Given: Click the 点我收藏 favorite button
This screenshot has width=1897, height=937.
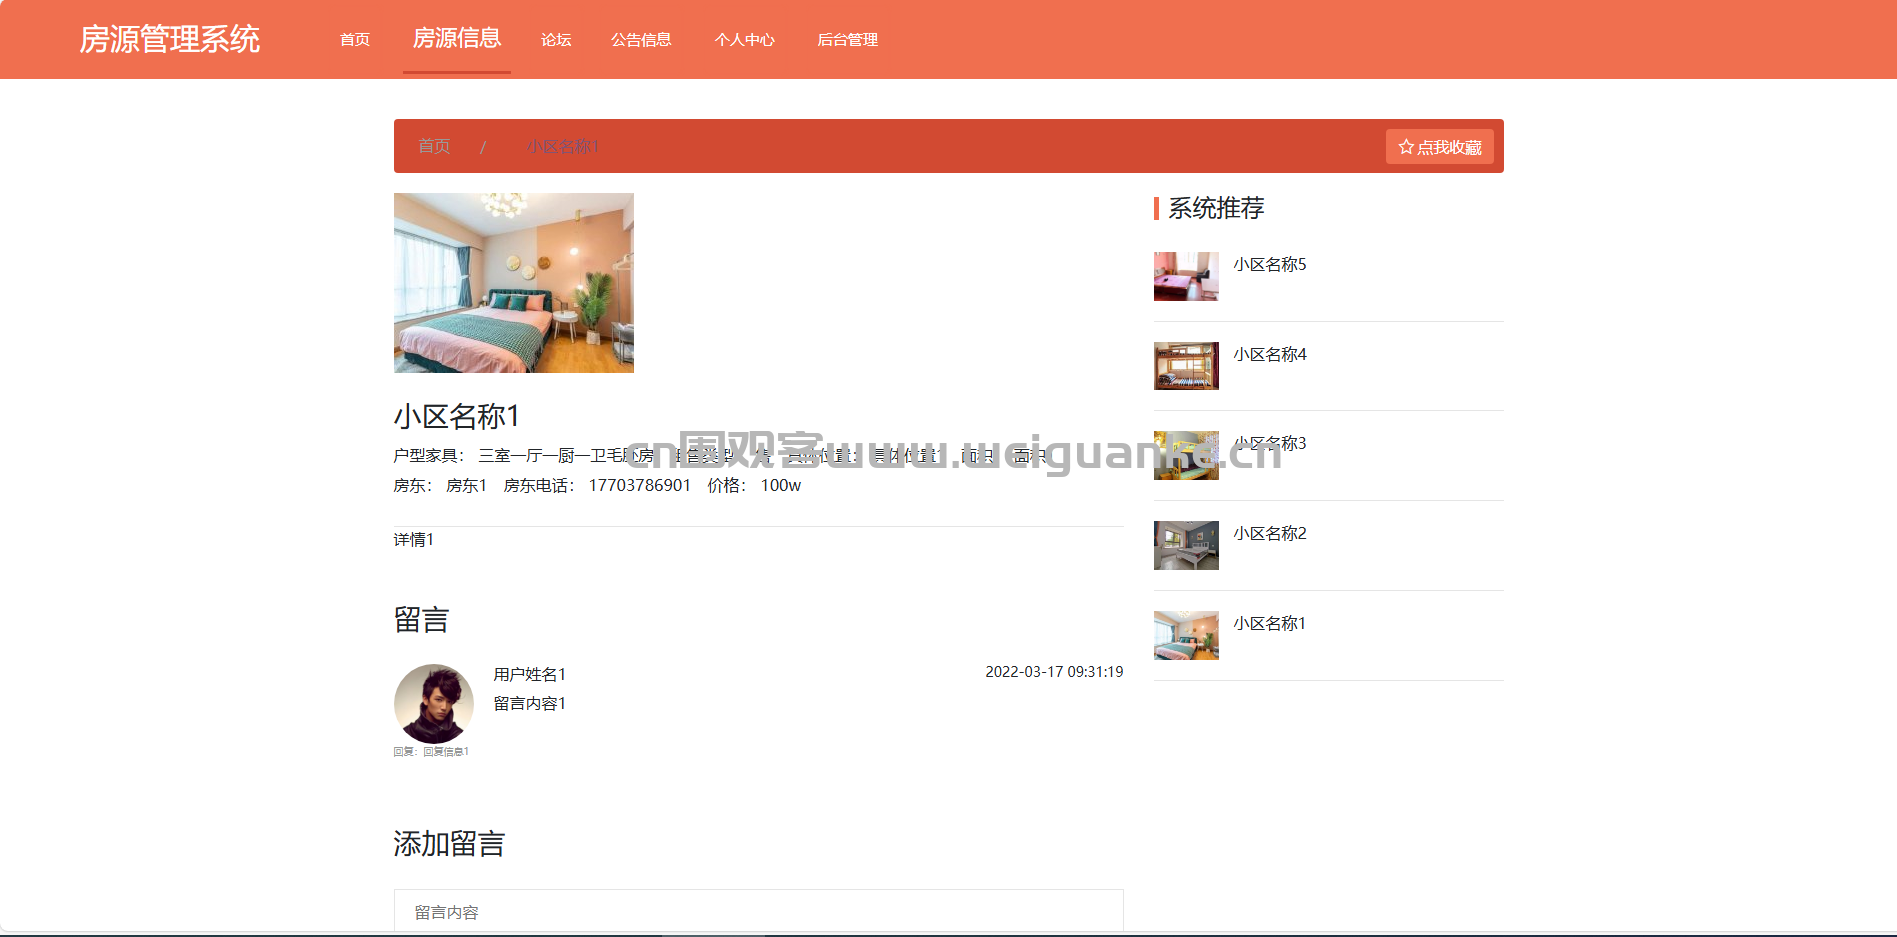Looking at the screenshot, I should pos(1440,147).
